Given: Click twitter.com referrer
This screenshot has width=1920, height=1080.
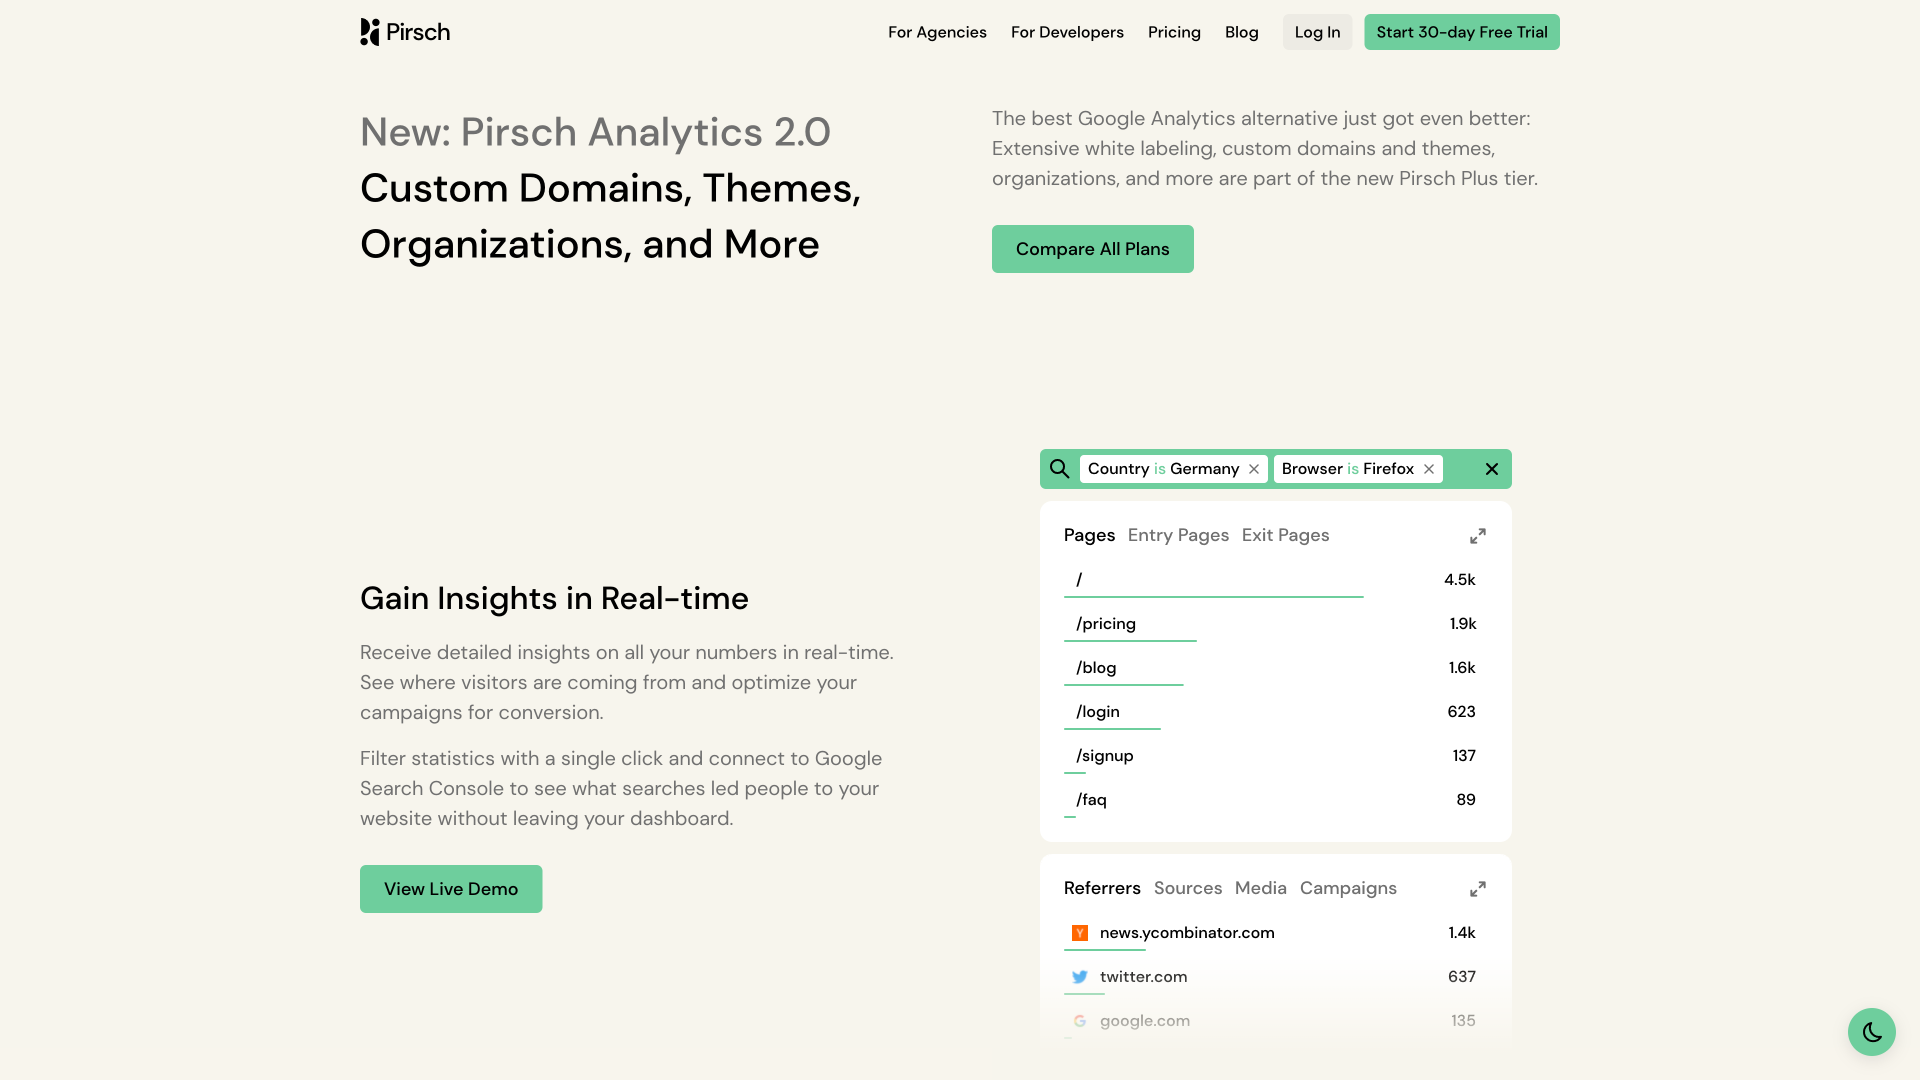Looking at the screenshot, I should (x=1143, y=977).
